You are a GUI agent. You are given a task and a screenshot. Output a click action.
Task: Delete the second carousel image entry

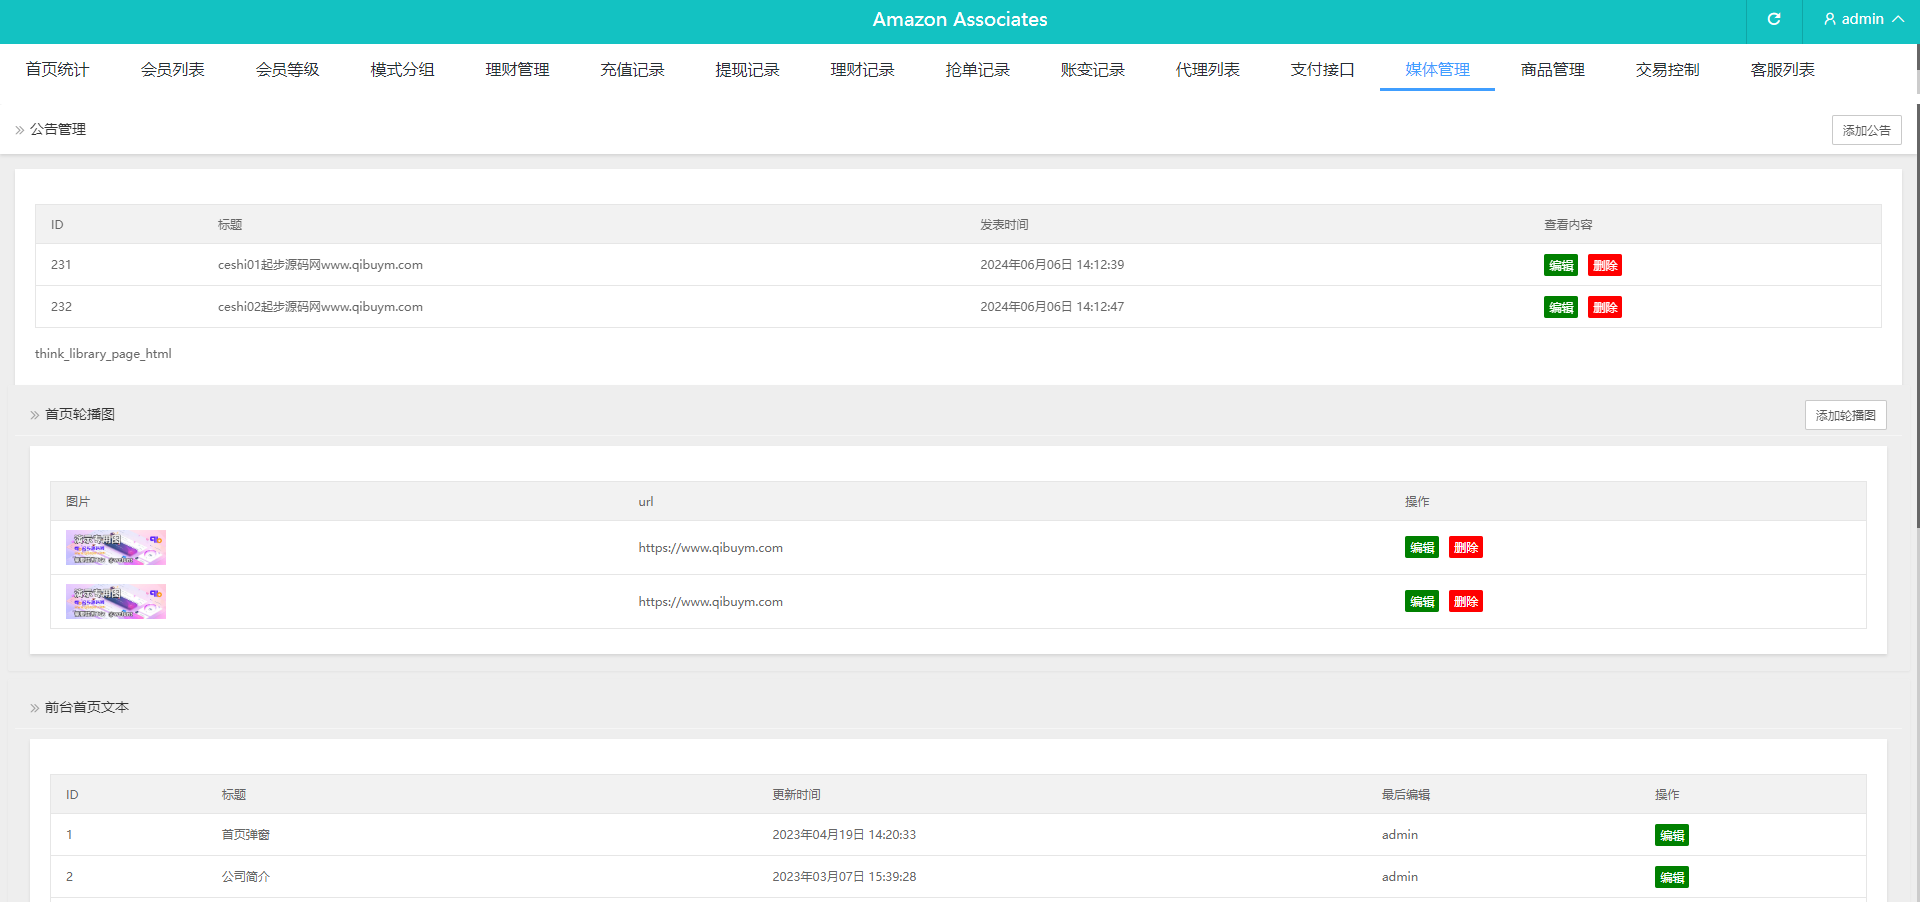[x=1465, y=602]
